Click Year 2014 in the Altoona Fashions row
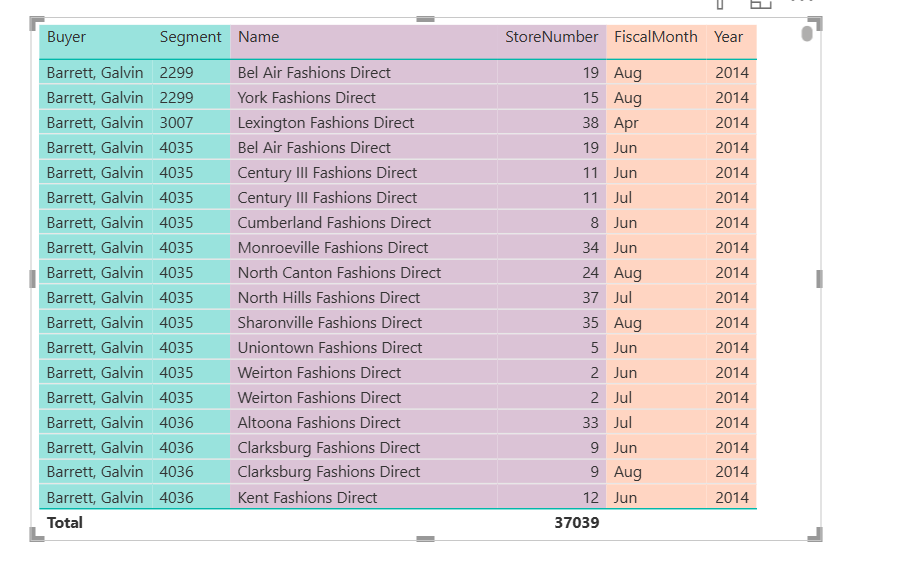Screen dimensions: 916x583 tap(732, 422)
